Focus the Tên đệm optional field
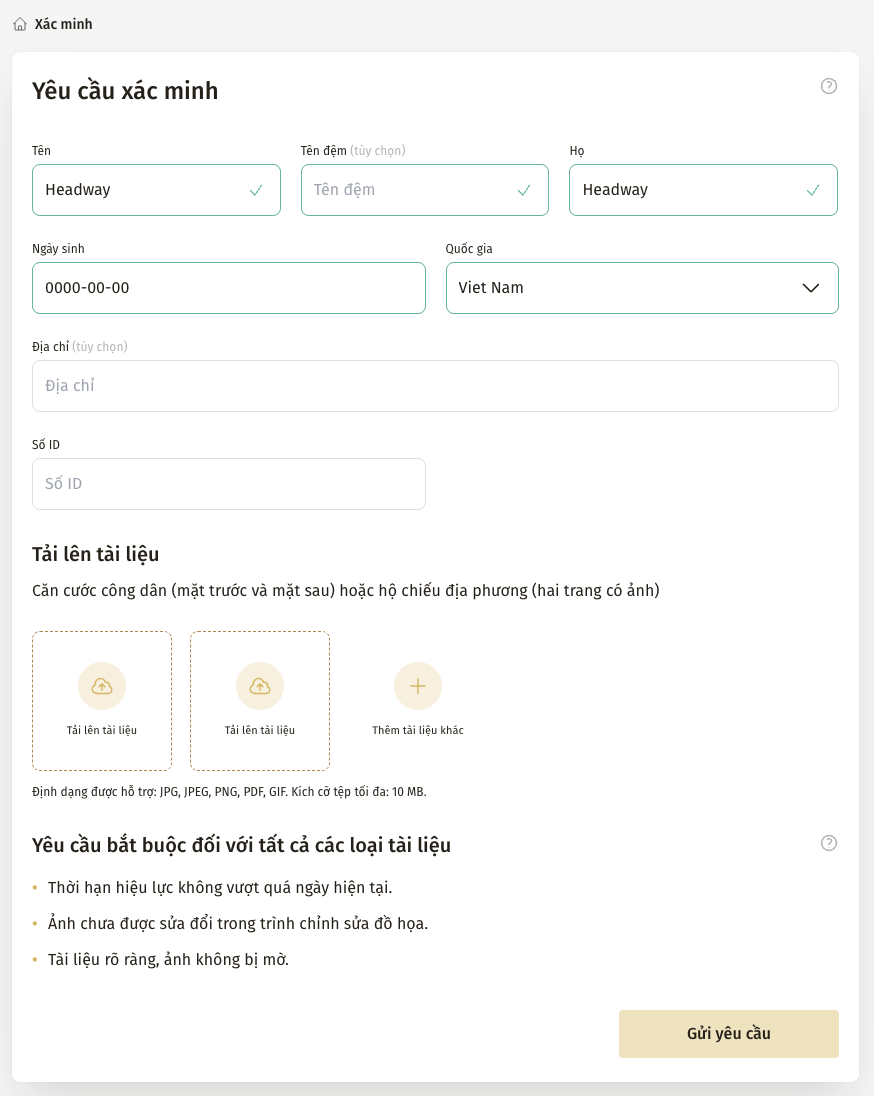Image resolution: width=874 pixels, height=1096 pixels. [410, 190]
